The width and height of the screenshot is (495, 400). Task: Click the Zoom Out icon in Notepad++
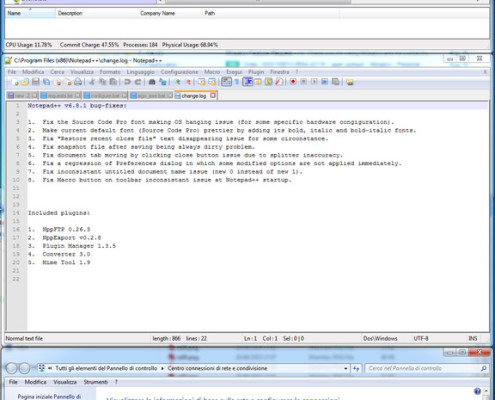pyautogui.click(x=188, y=82)
